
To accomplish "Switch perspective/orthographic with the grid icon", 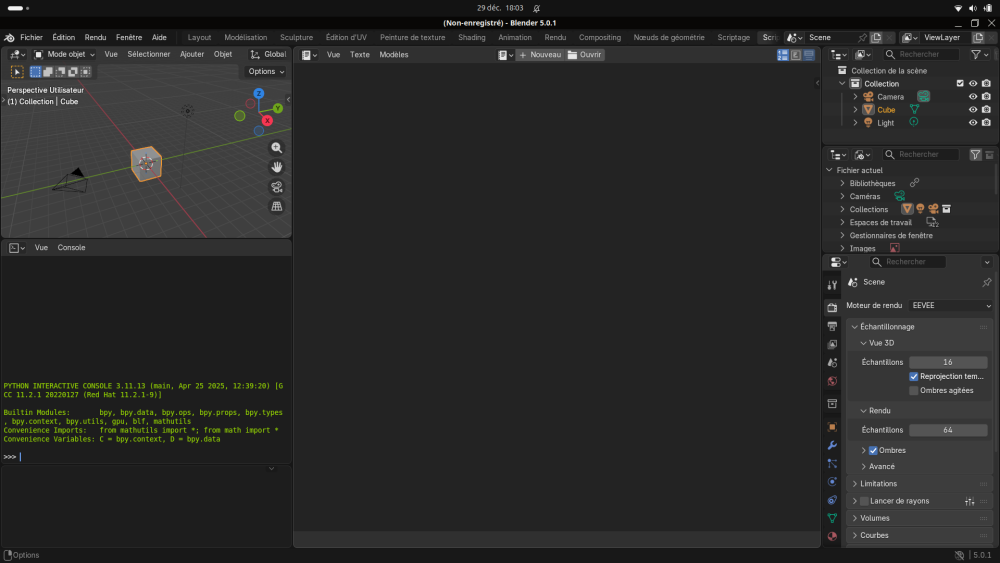I will [x=277, y=206].
